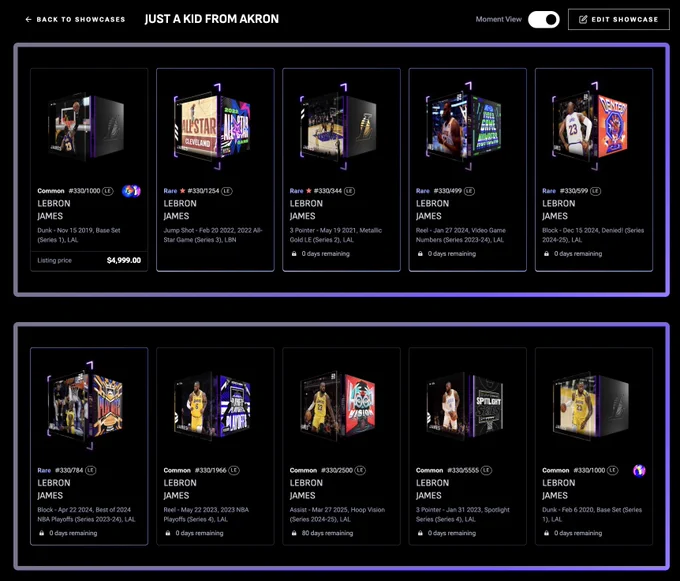
Task: Click '0 days remaining' on #330/1966 card
Action: 199,533
